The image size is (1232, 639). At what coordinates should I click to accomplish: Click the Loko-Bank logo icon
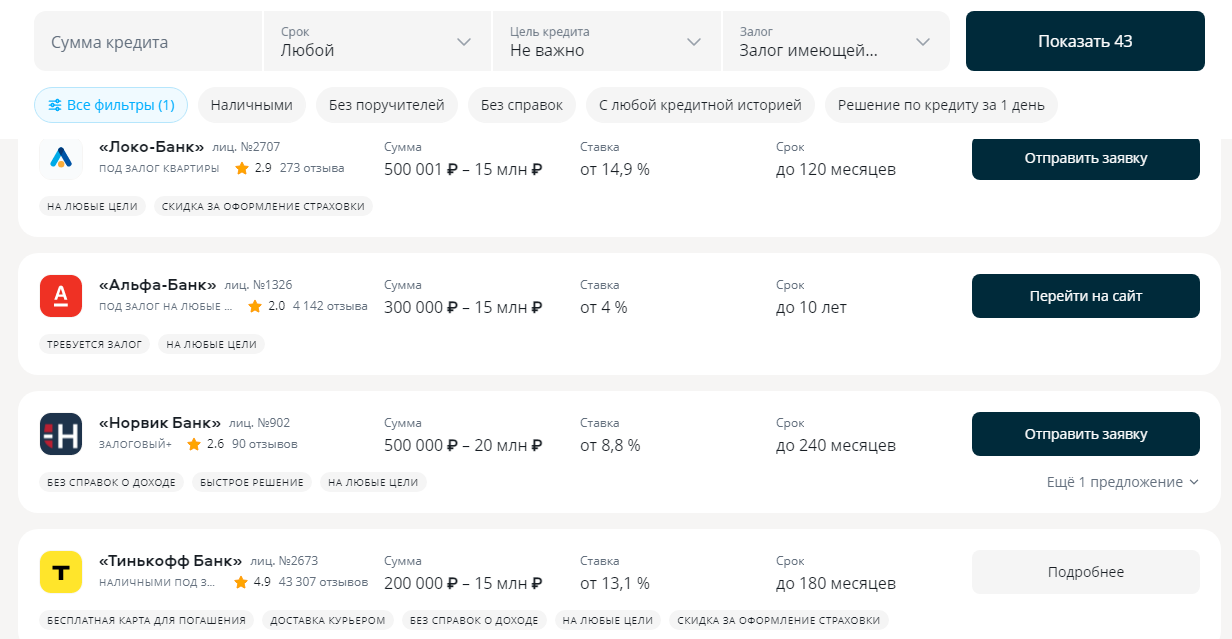point(60,158)
